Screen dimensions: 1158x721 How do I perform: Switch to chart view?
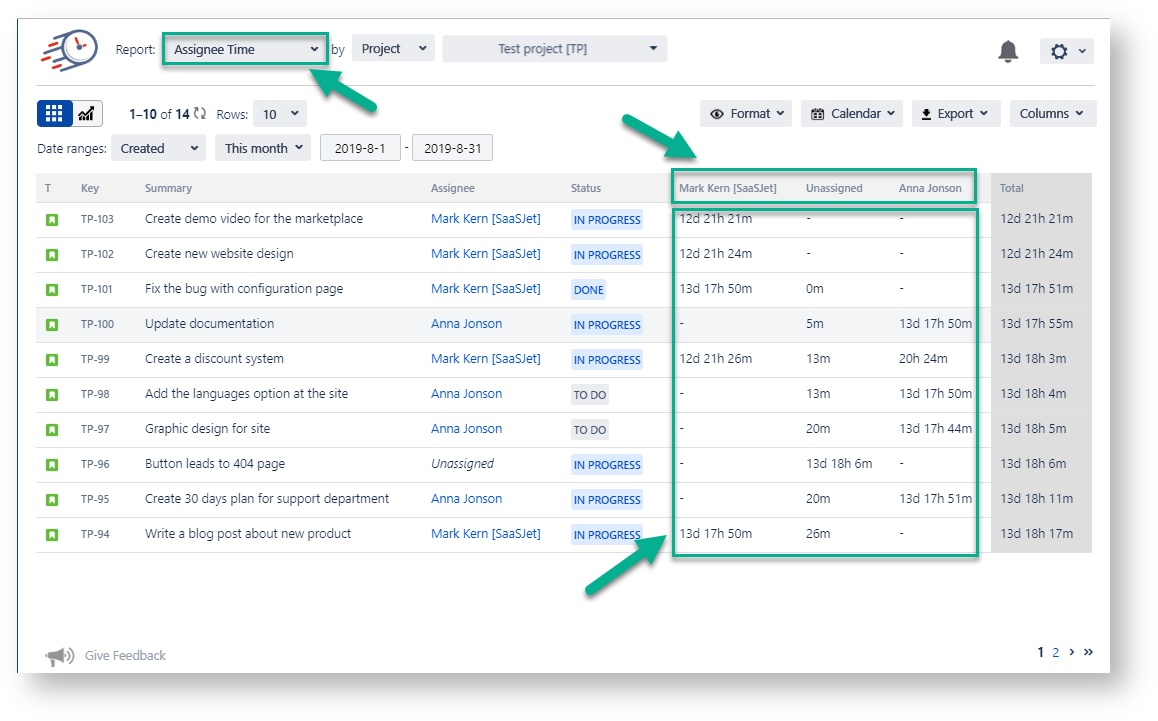point(86,114)
